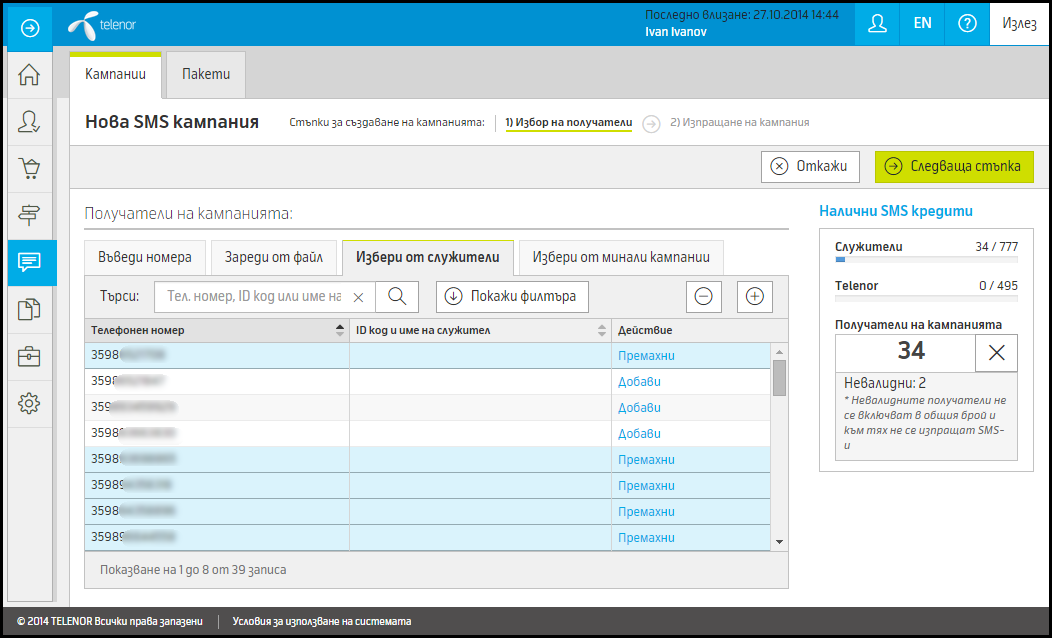Click Премахни in the first table row
This screenshot has width=1052, height=638.
646,356
